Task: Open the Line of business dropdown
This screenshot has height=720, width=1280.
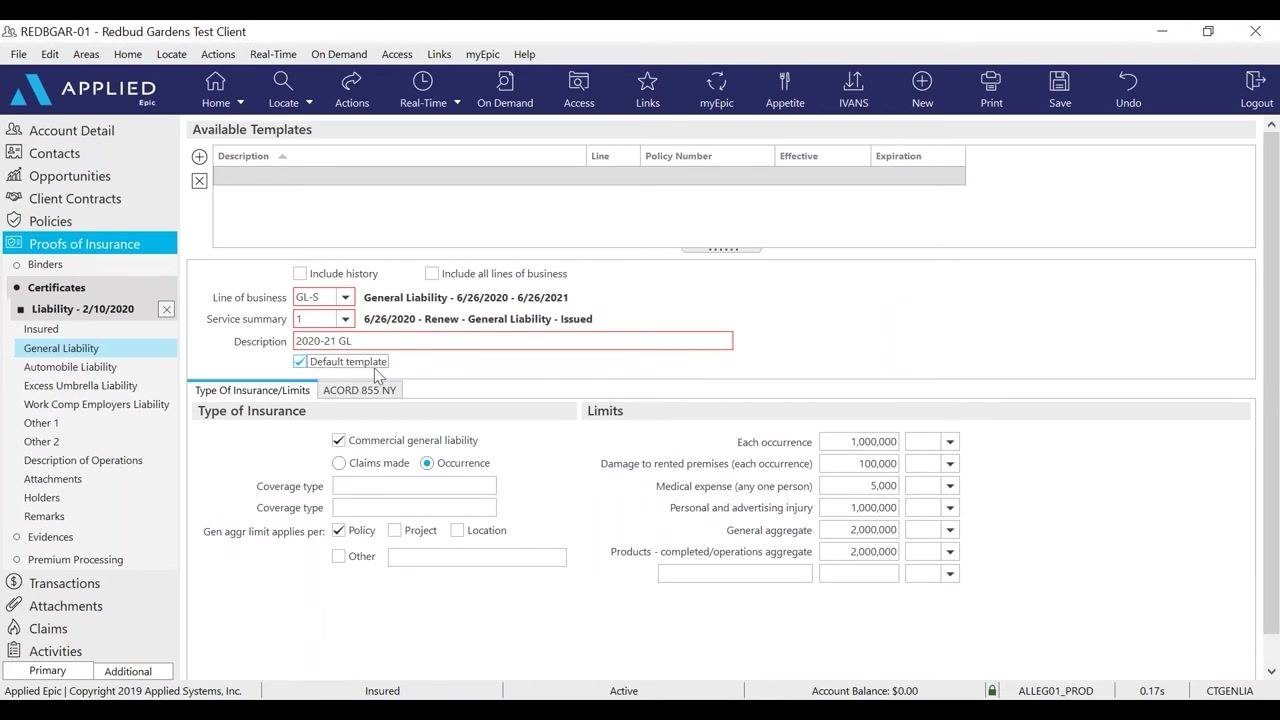Action: pos(345,297)
